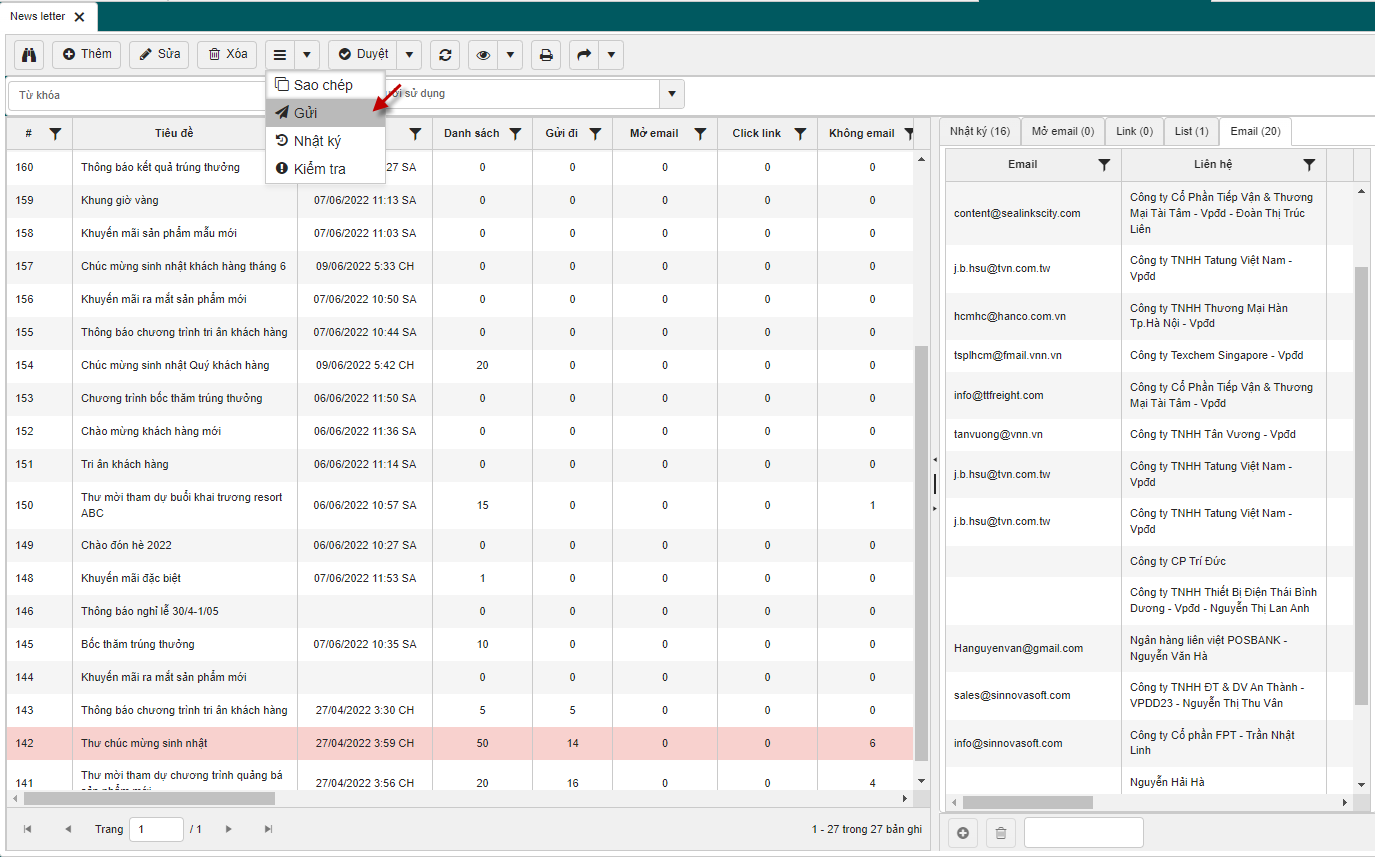This screenshot has width=1375, height=857.
Task: Click main grid vertical scrollbar thumb
Action: [921, 555]
